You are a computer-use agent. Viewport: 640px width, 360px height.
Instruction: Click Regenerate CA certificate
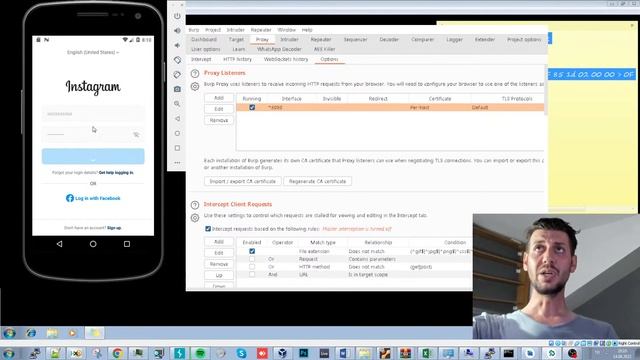[x=317, y=181]
